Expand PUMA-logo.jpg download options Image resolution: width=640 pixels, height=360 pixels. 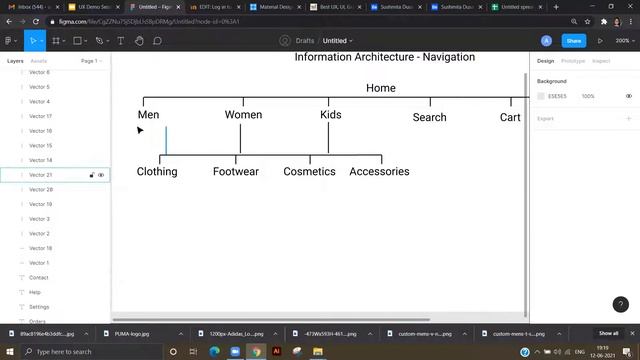pyautogui.click(x=180, y=334)
